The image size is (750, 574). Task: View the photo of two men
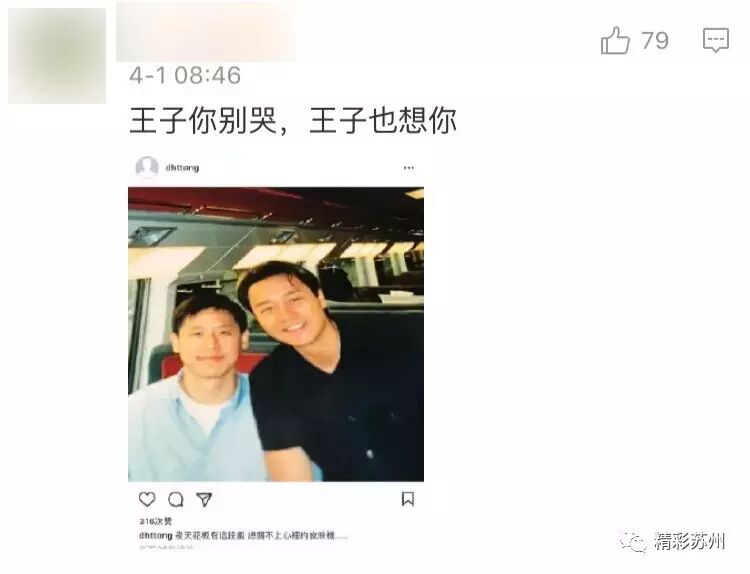pyautogui.click(x=276, y=334)
